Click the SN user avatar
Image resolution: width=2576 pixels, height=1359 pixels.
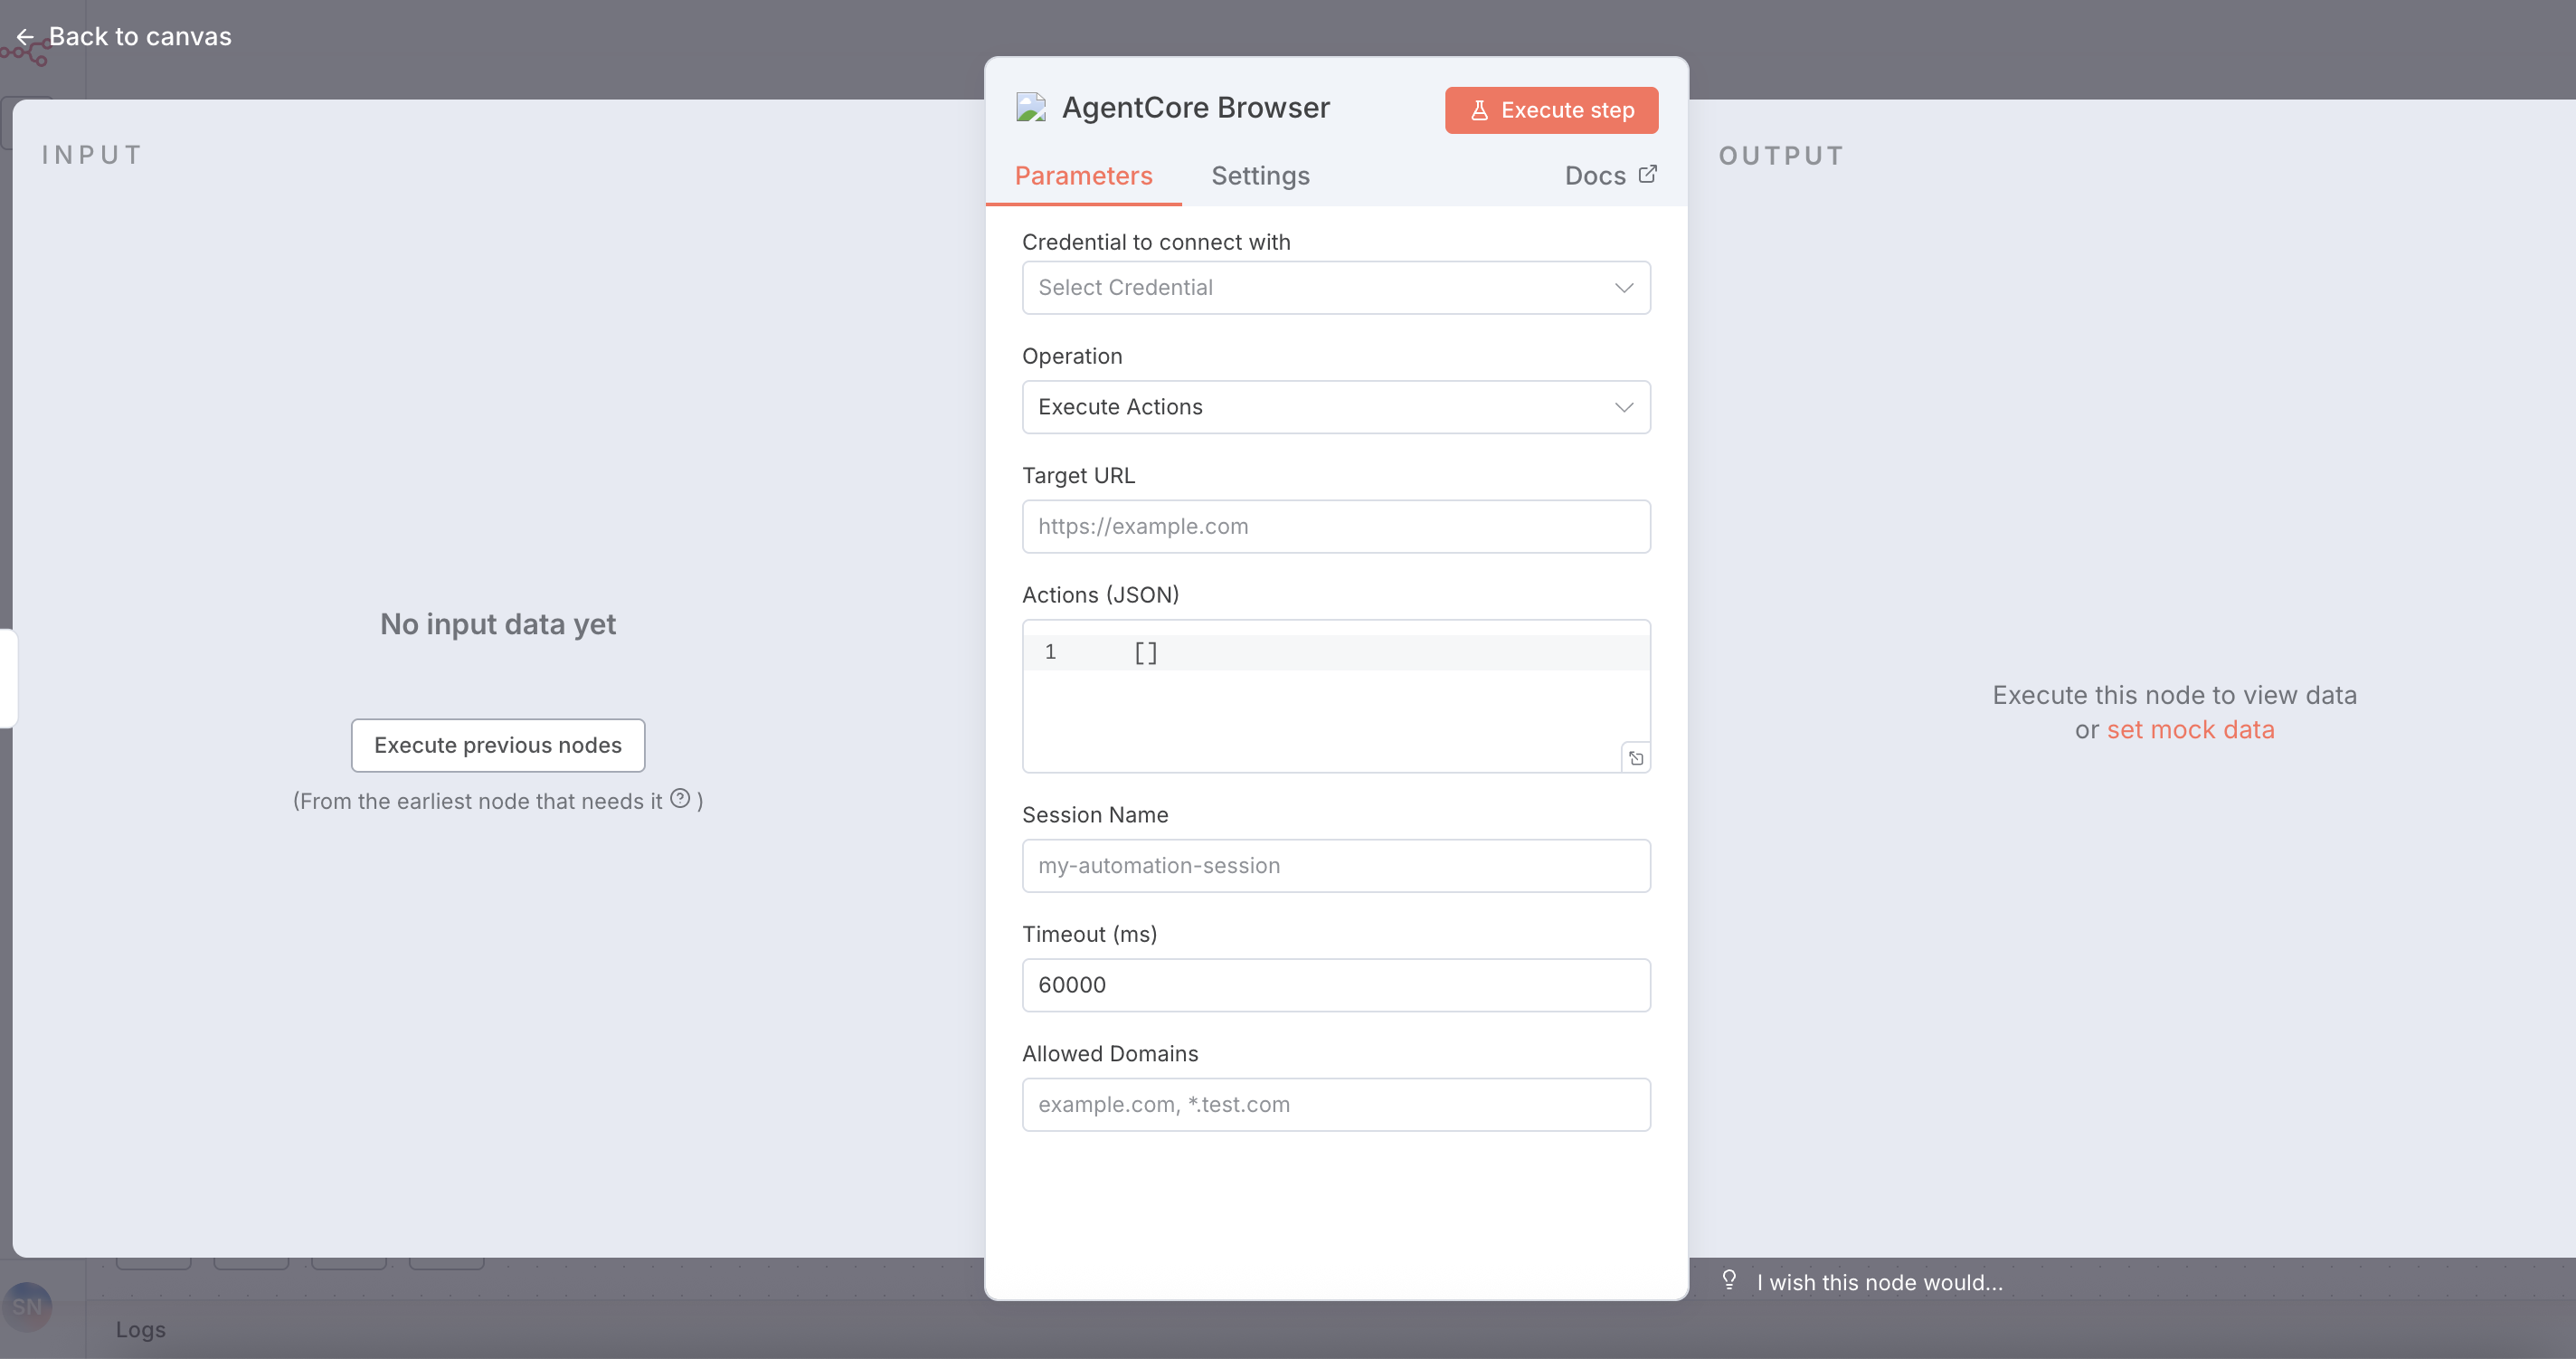coord(27,1306)
